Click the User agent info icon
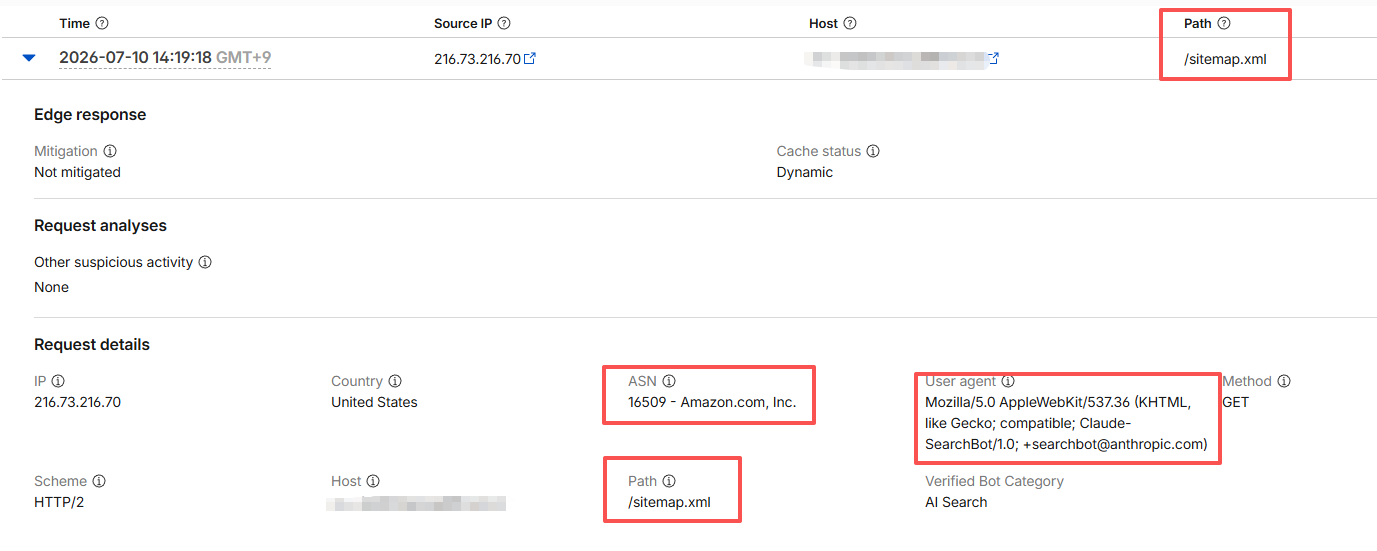This screenshot has height=551, width=1377. point(1008,381)
